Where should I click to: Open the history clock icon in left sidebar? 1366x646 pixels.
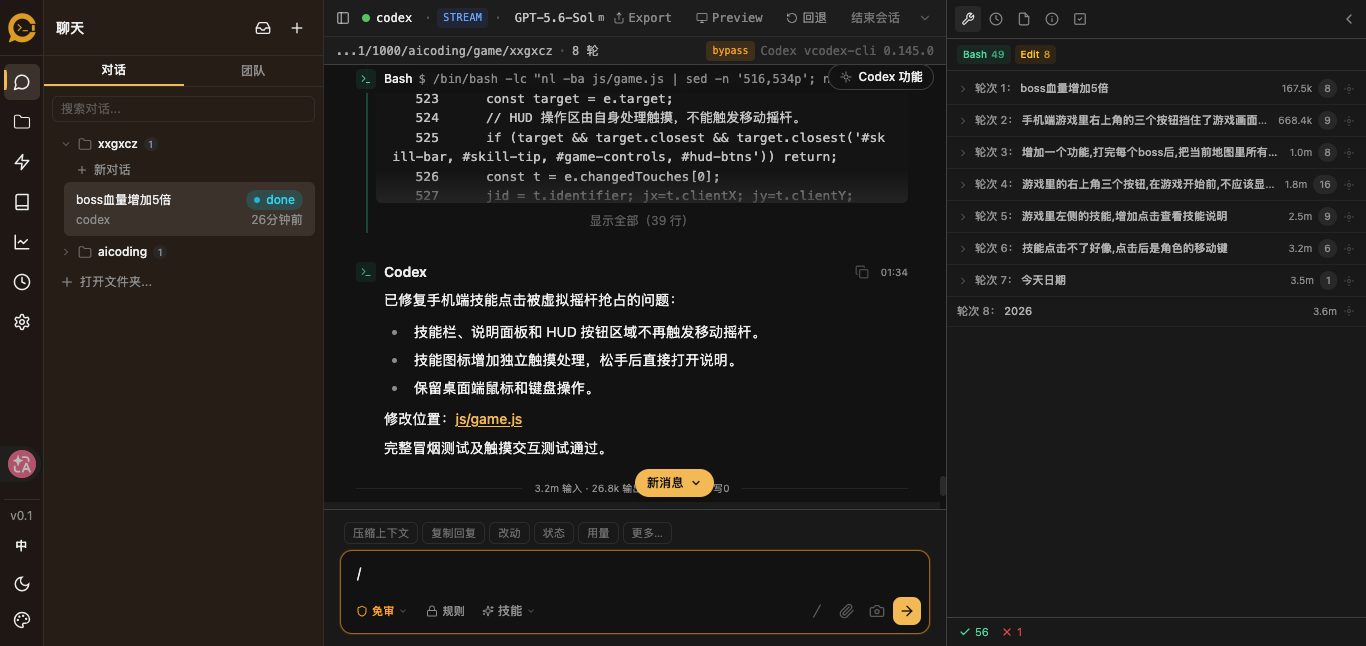point(22,282)
